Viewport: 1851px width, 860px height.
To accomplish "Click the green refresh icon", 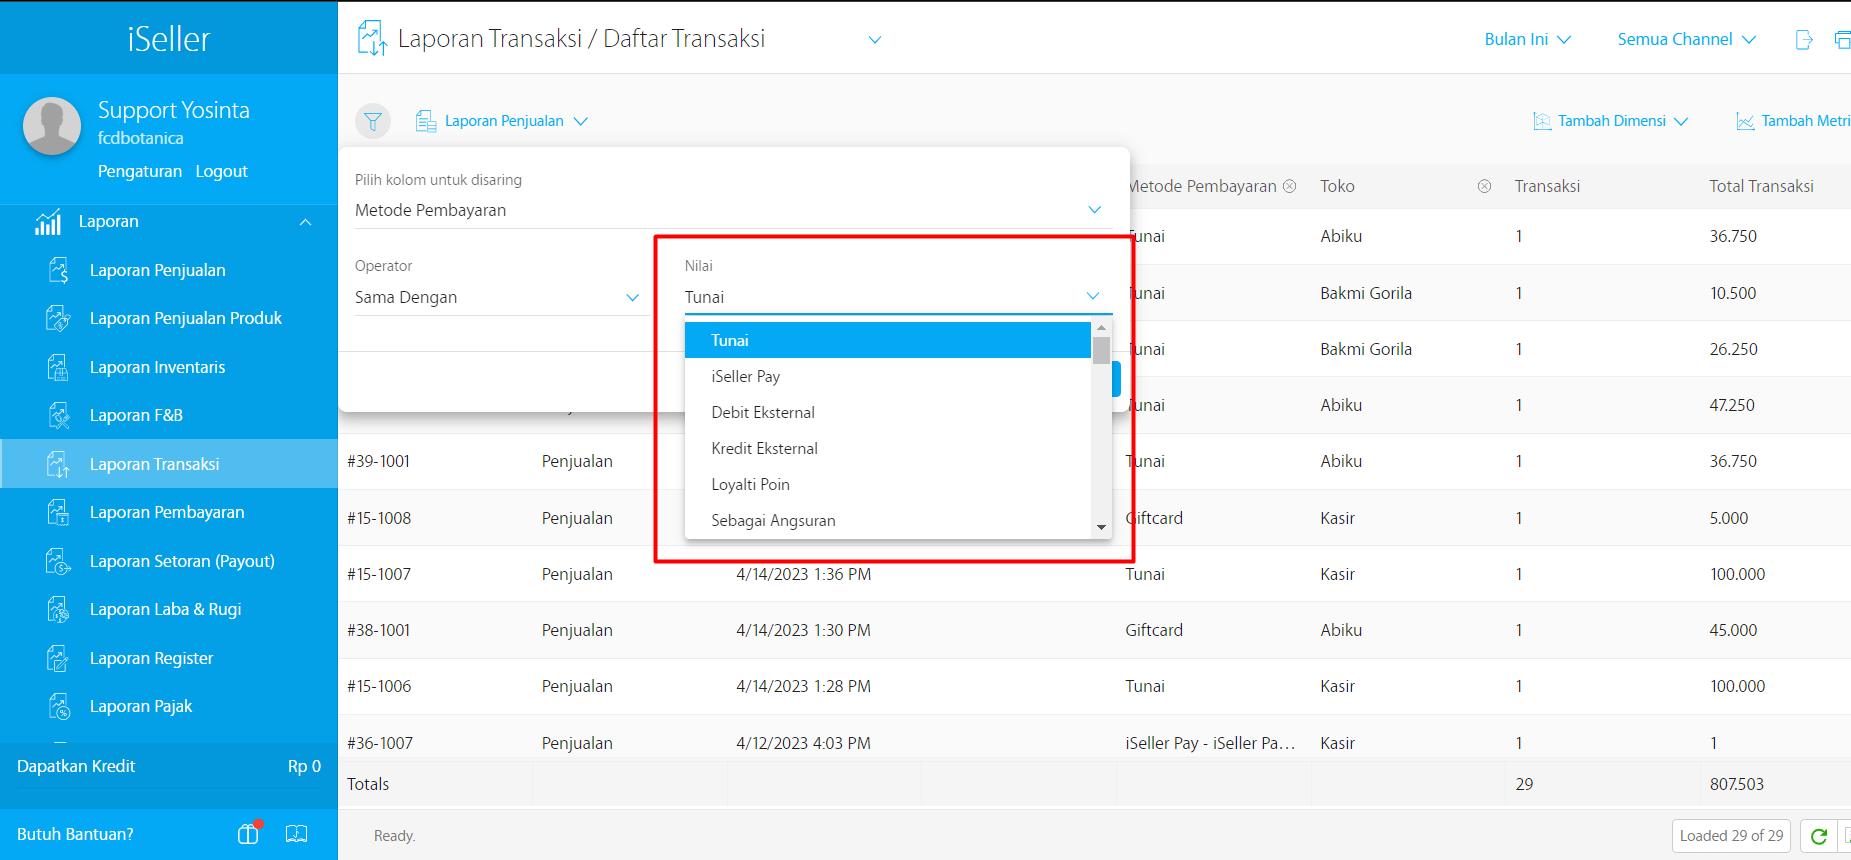I will (1819, 836).
